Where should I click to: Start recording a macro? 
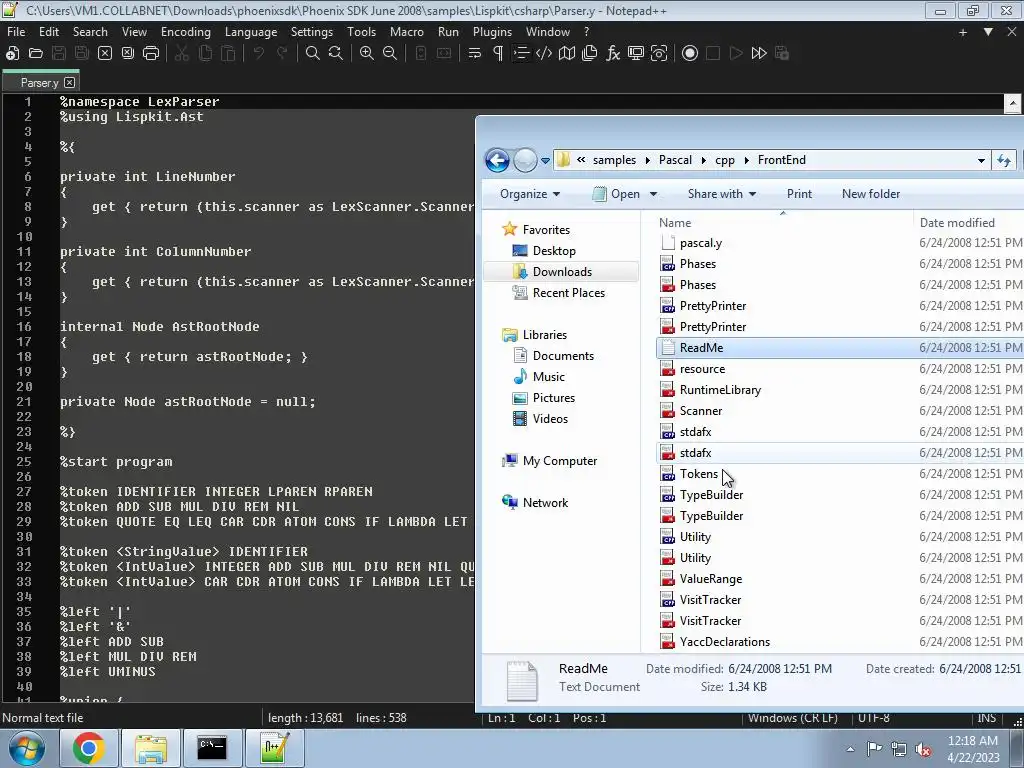(x=690, y=54)
